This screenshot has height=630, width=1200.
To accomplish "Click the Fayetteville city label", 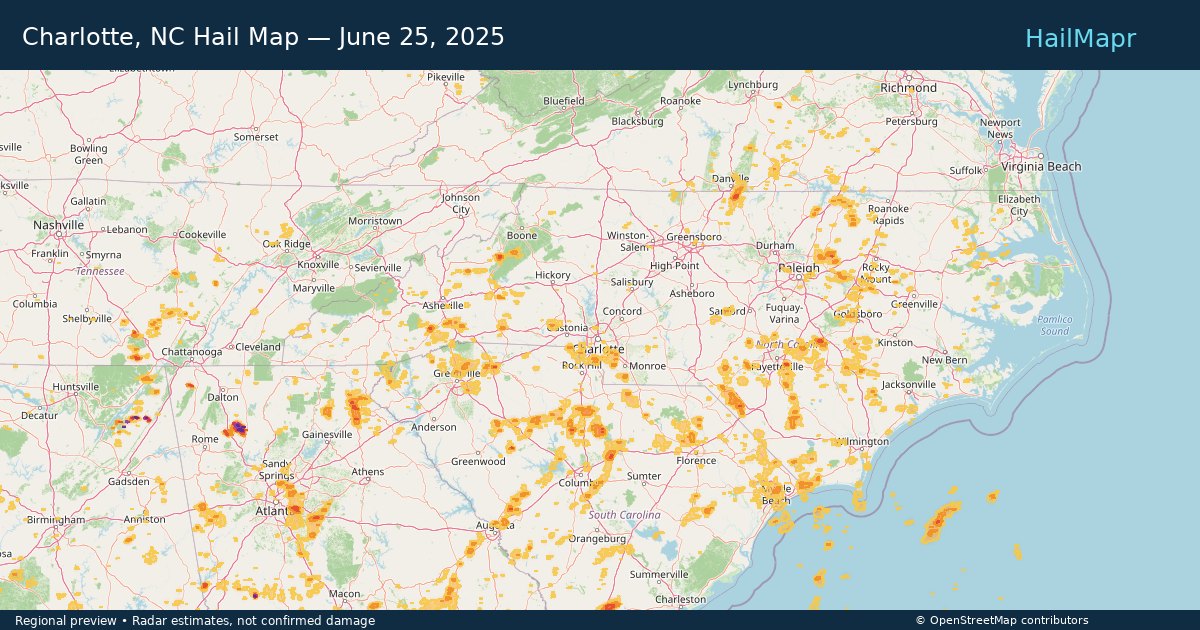I will click(x=777, y=367).
